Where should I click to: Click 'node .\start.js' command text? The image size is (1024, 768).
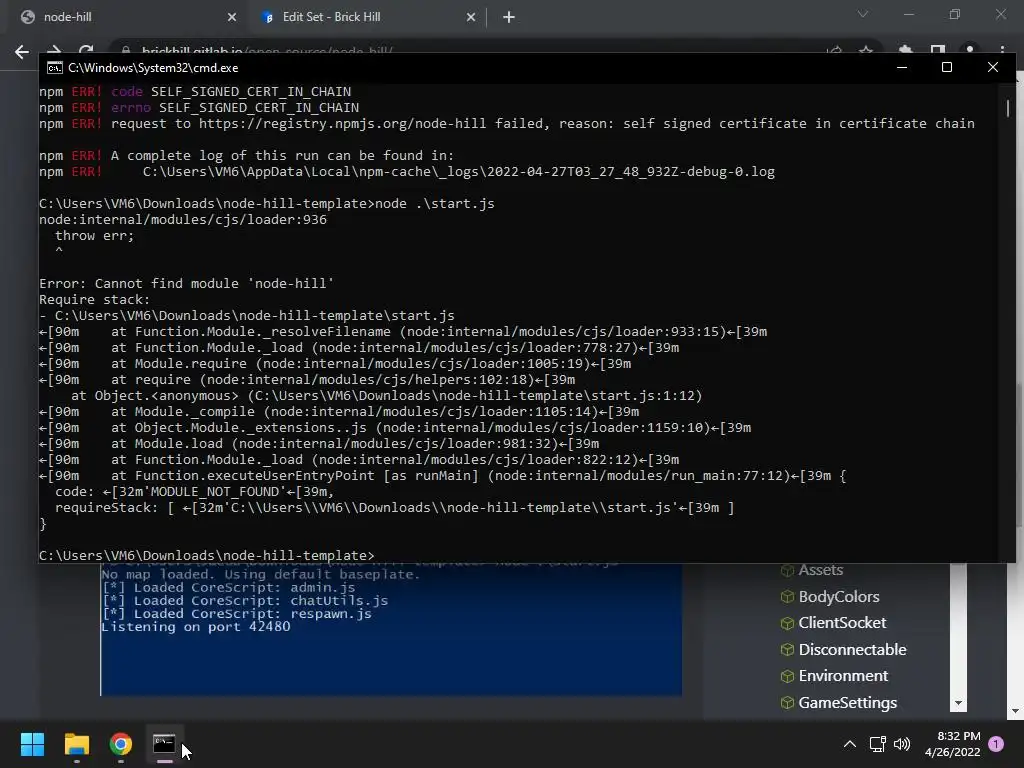435,204
